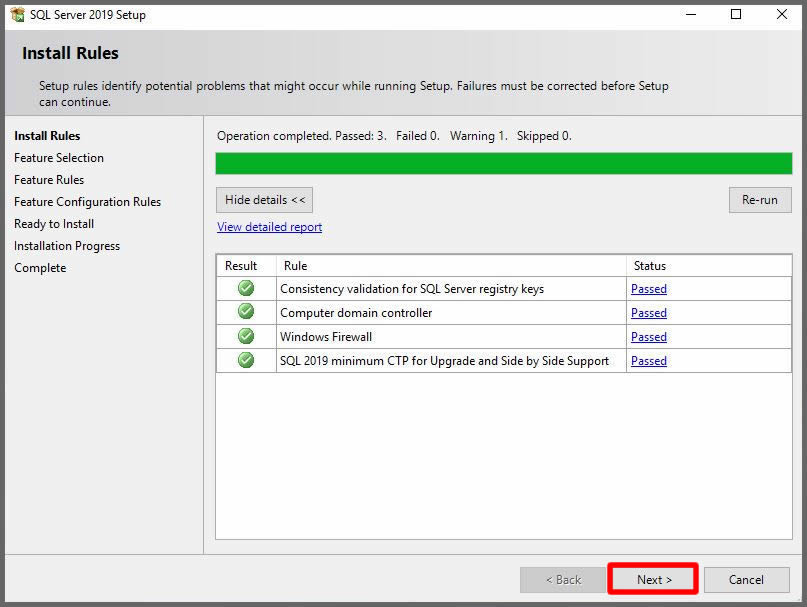807x607 pixels.
Task: Click the Rule column header
Action: tap(295, 266)
